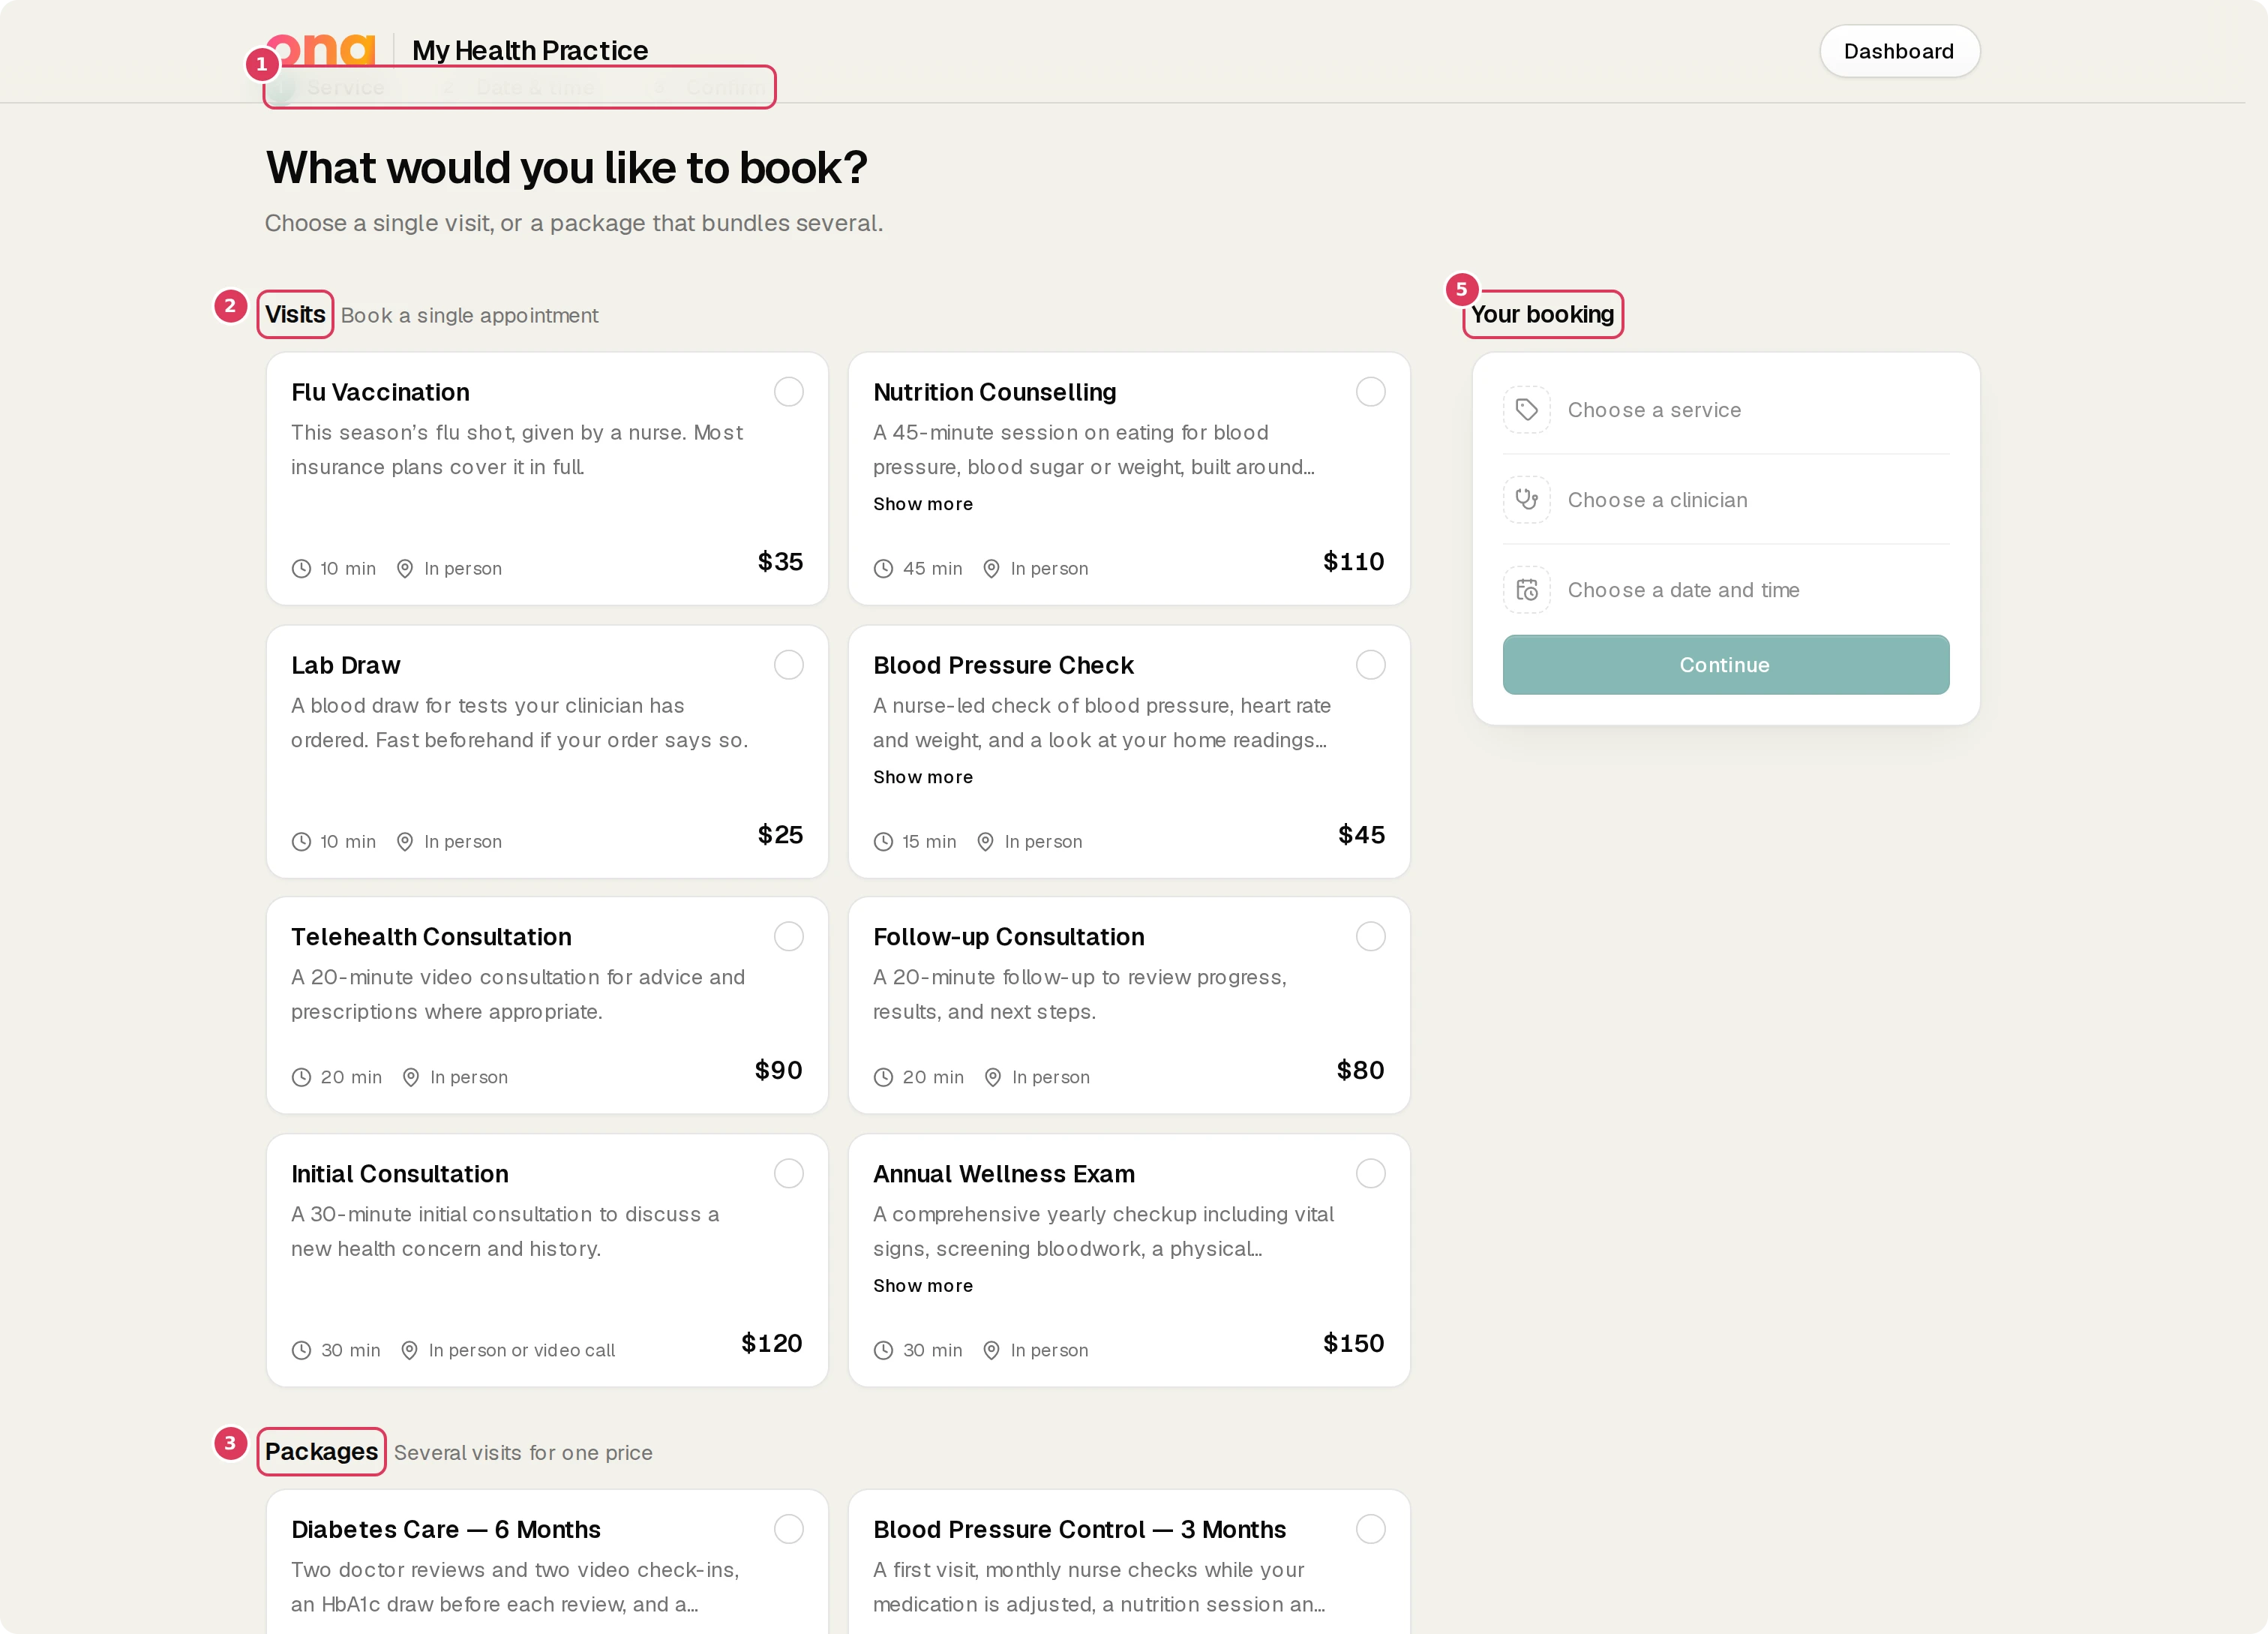
Task: Expand Show more on Nutrition Counselling
Action: coord(922,504)
